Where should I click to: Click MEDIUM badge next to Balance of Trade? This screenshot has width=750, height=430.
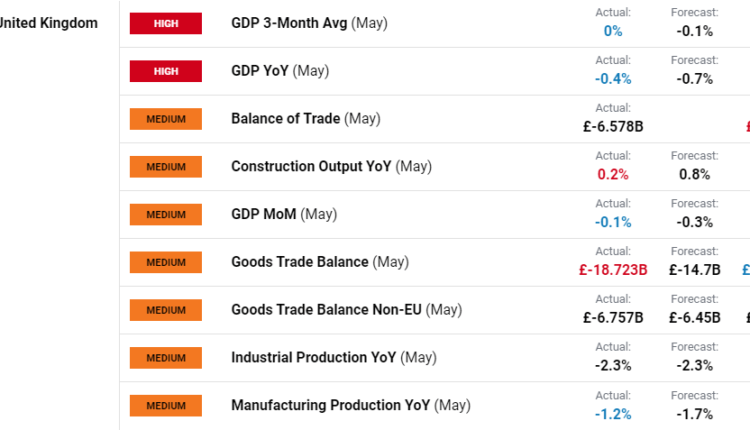[165, 119]
